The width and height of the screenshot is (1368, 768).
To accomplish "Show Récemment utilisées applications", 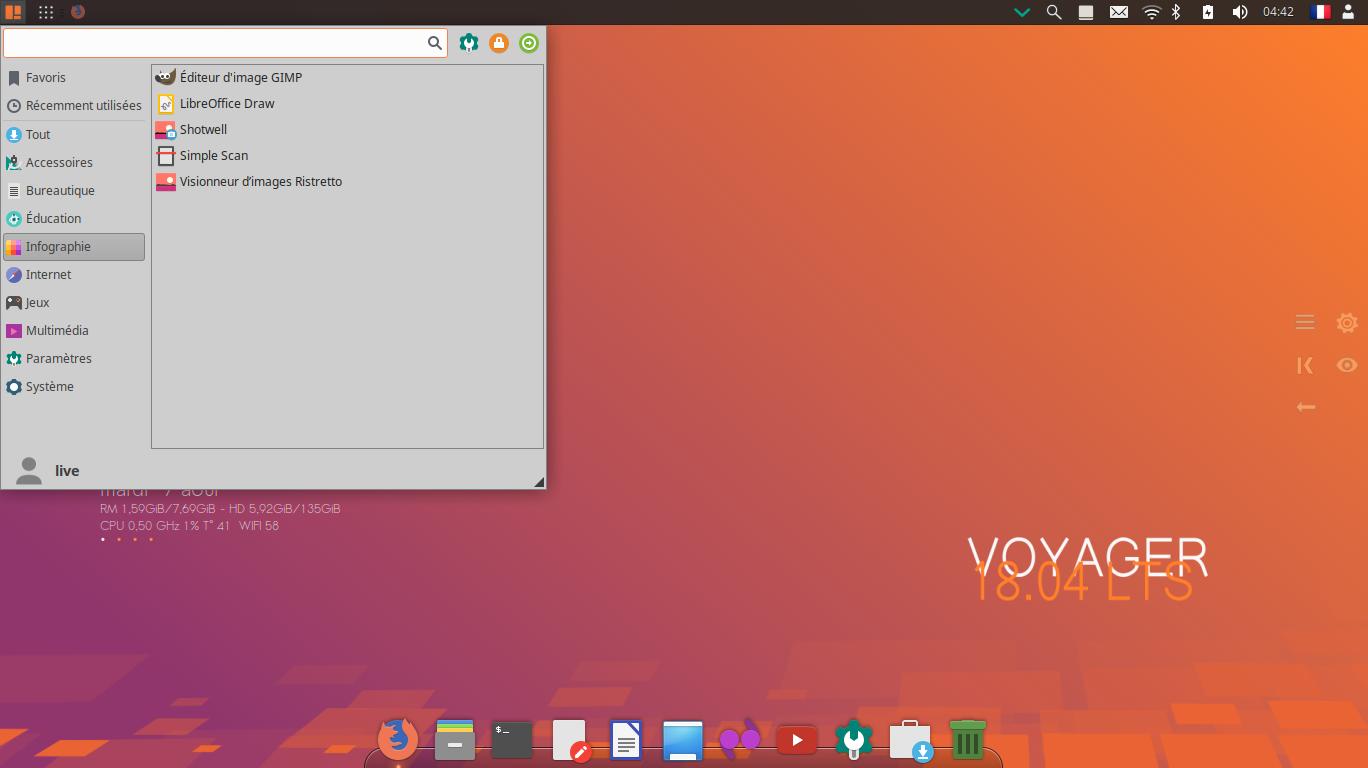I will (74, 105).
